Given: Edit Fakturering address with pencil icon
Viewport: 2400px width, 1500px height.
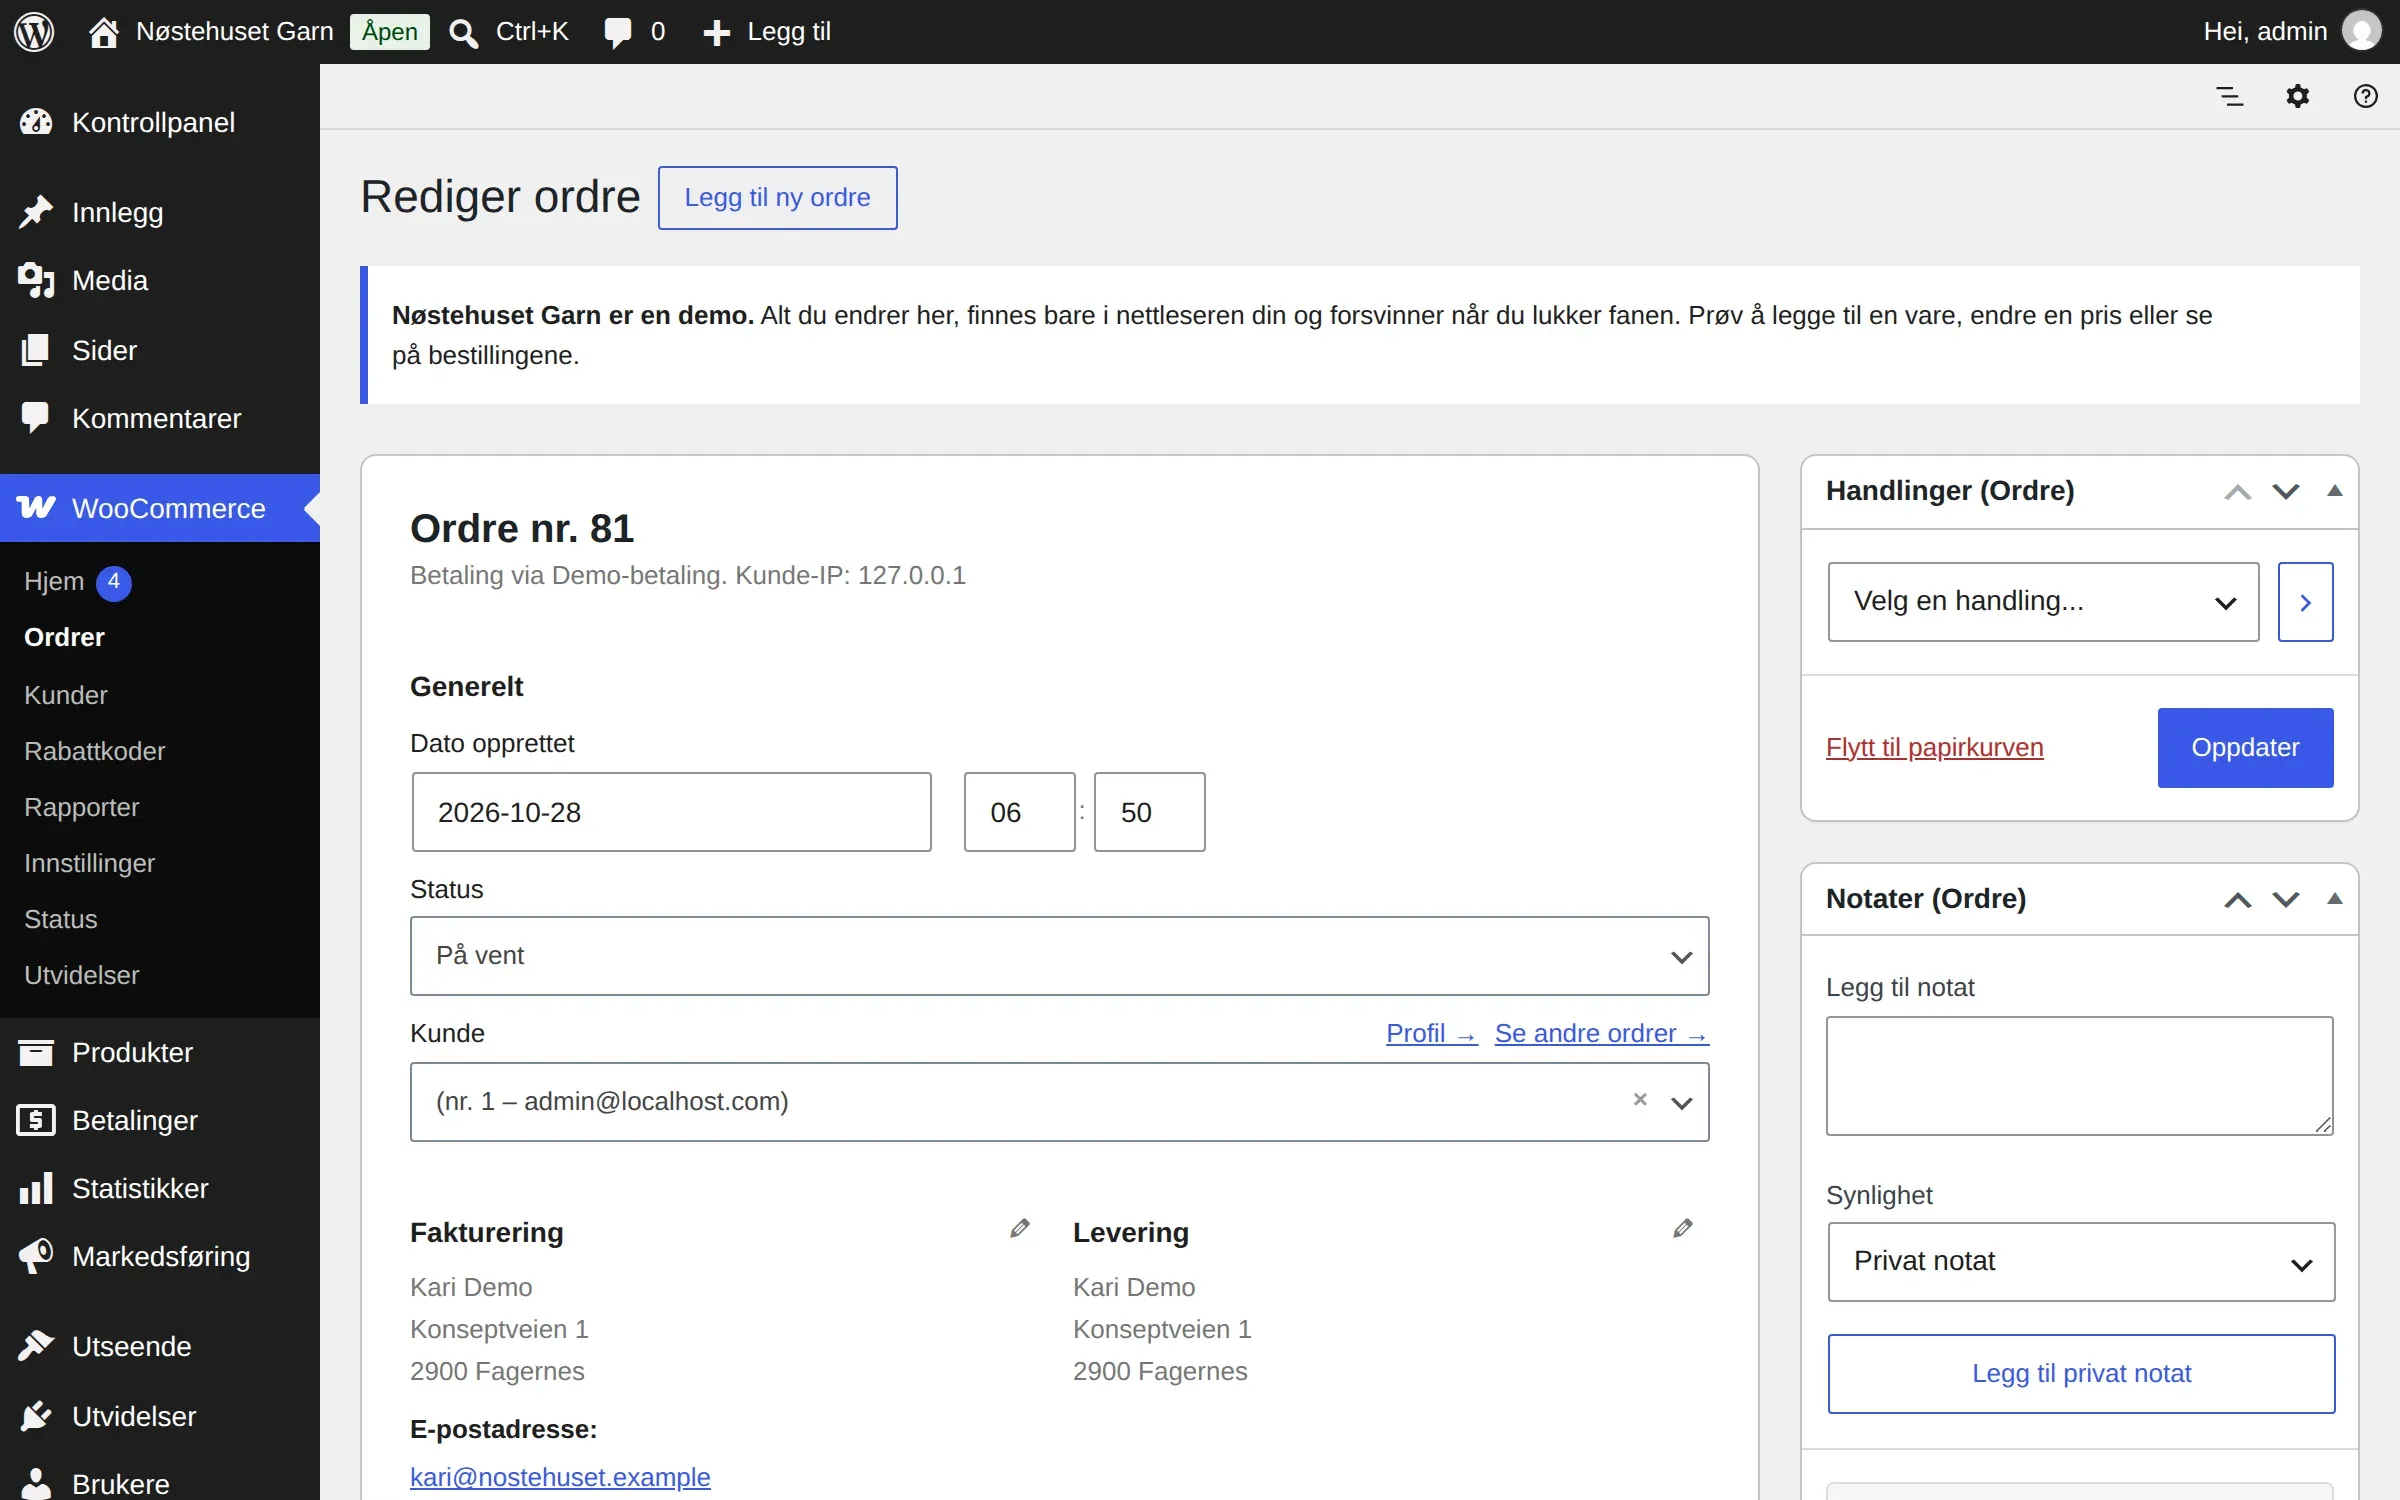Looking at the screenshot, I should pyautogui.click(x=1019, y=1229).
